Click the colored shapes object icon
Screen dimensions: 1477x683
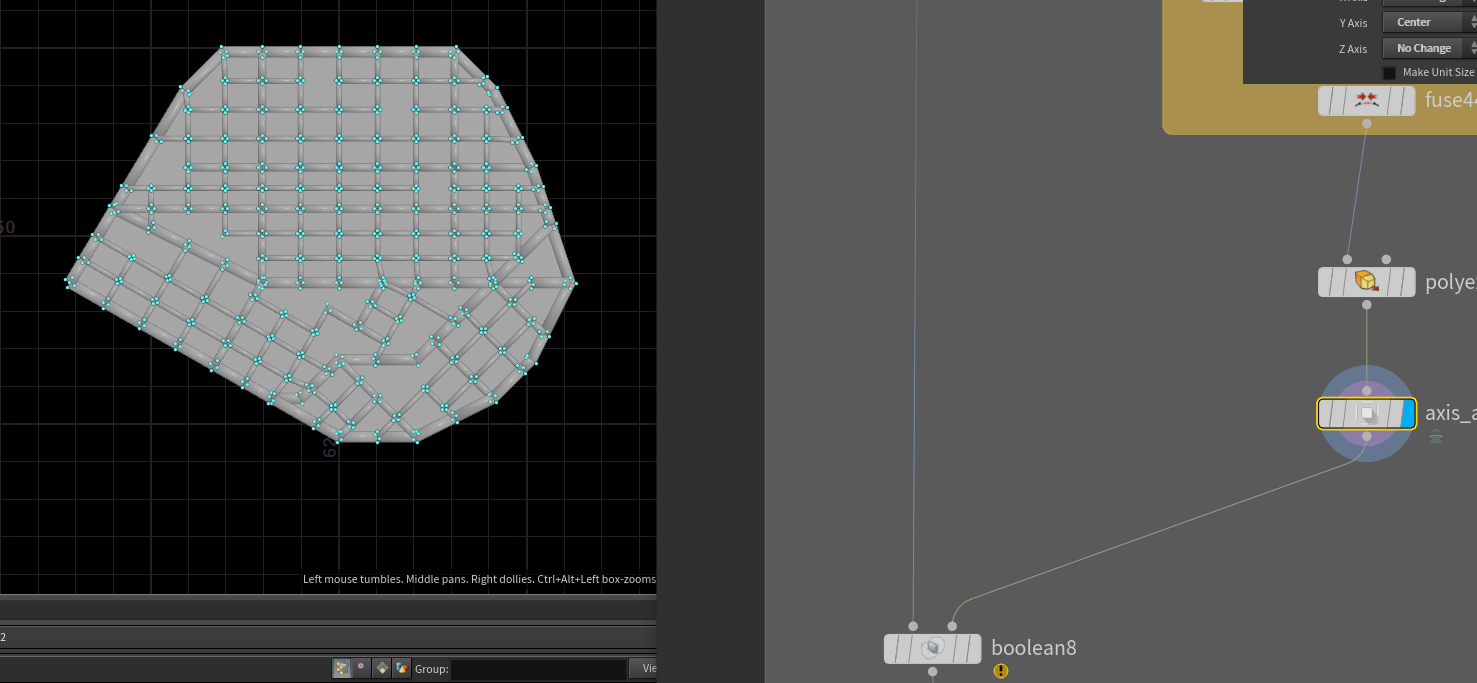[x=401, y=668]
